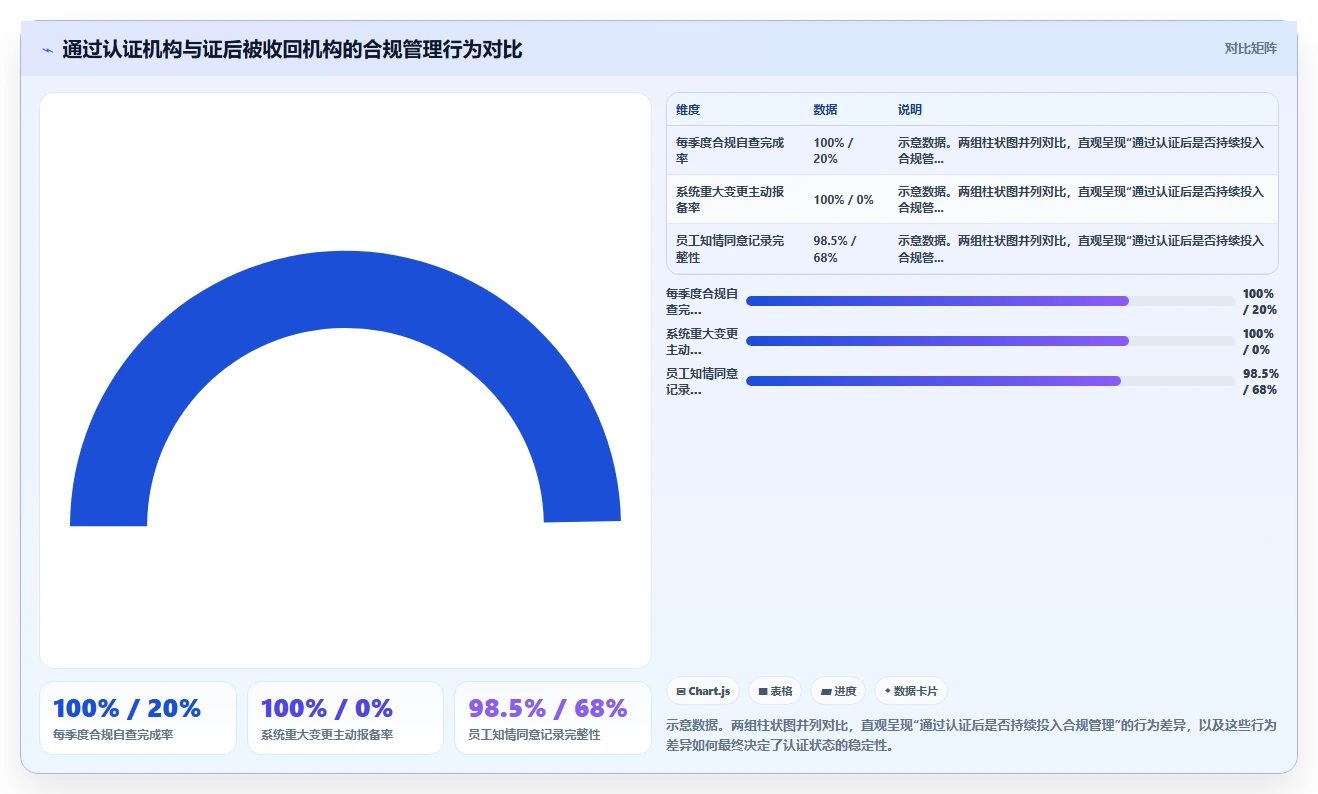Click the 数据 column header
Viewport: 1318px width, 794px height.
[x=825, y=110]
